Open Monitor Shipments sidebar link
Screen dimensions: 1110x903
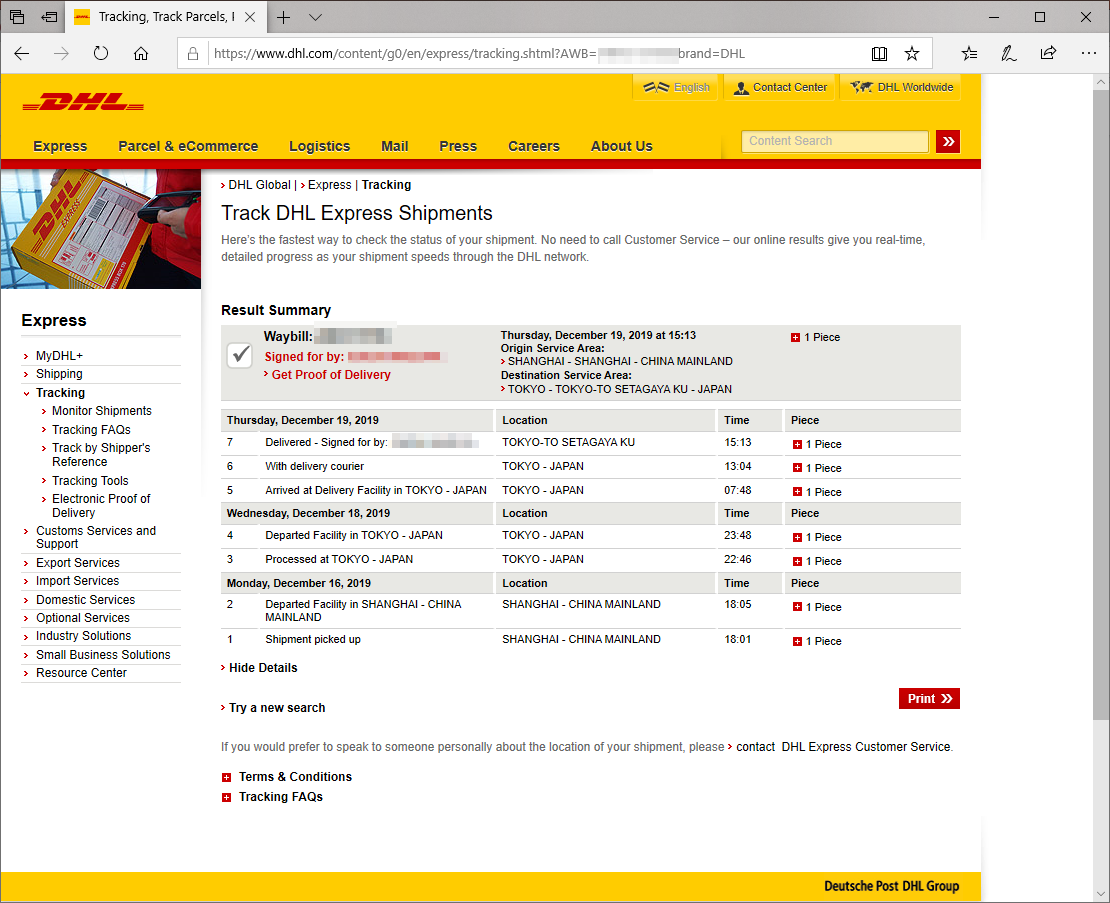point(101,411)
